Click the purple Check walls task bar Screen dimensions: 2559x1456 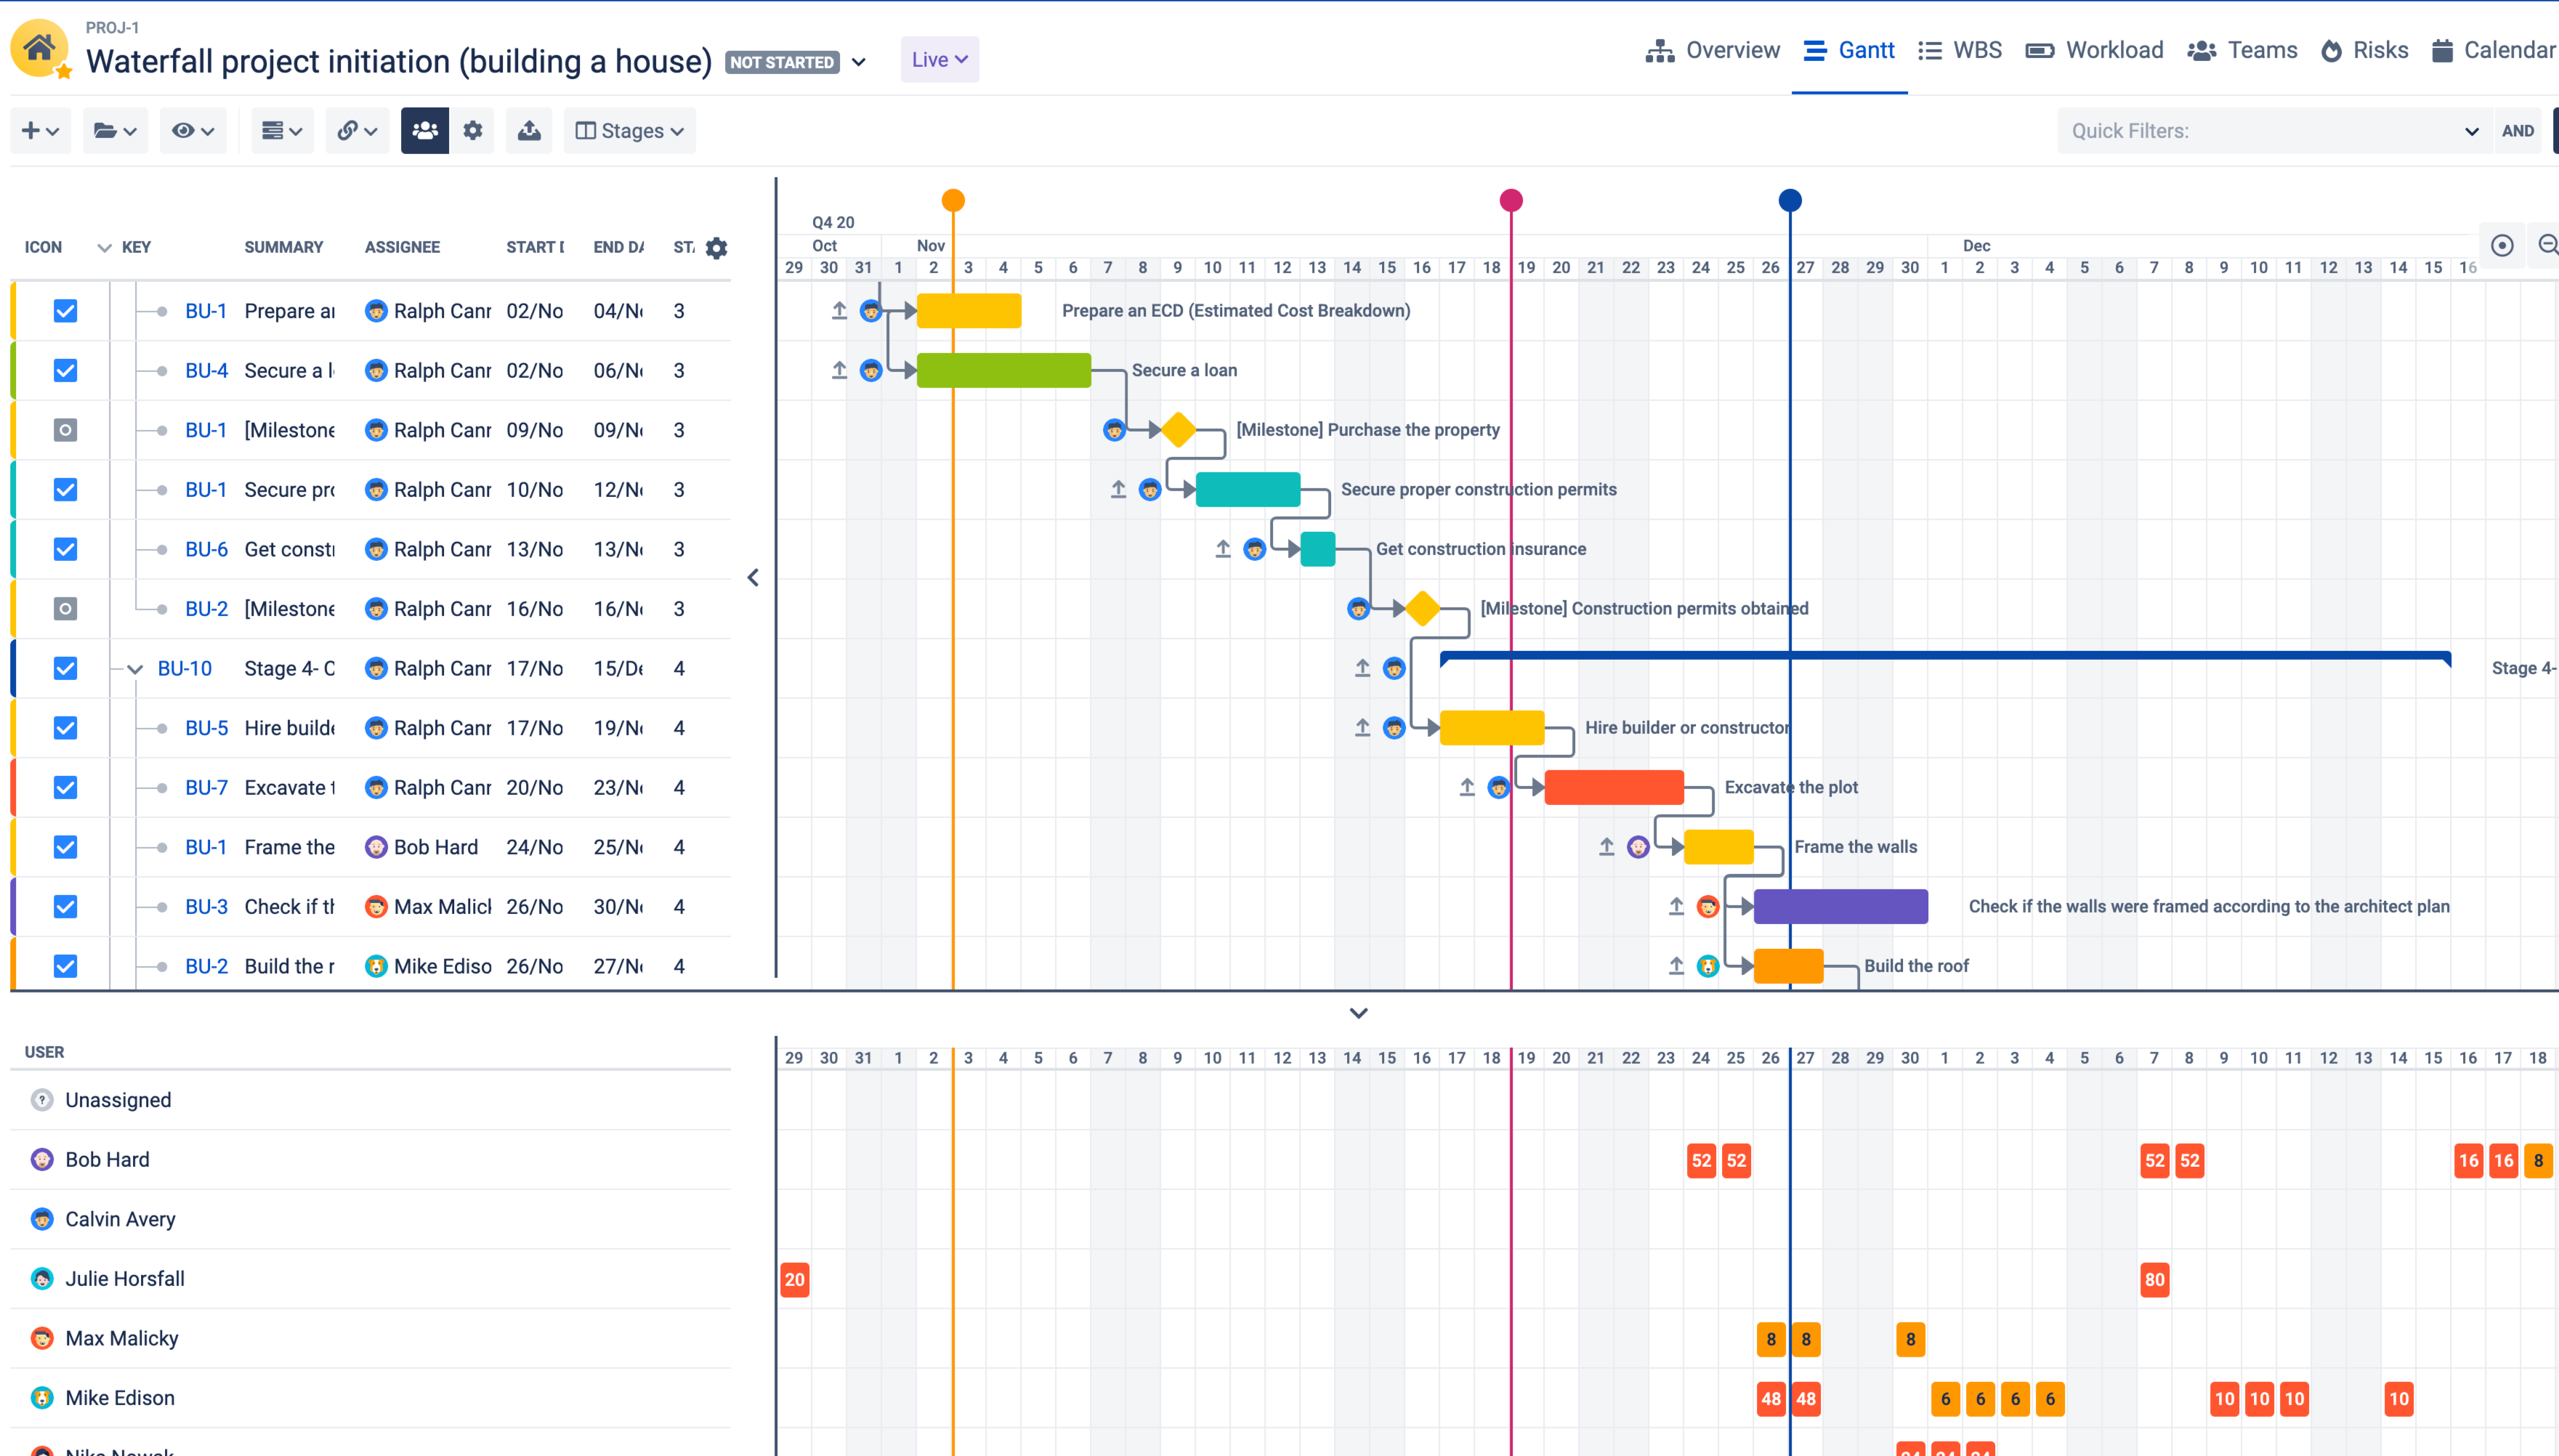tap(1840, 907)
